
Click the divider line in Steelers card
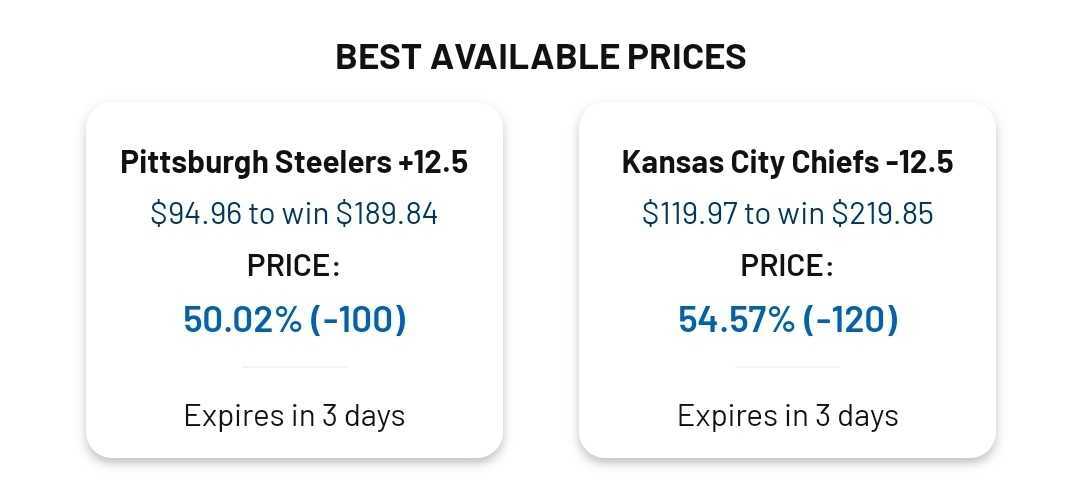295,367
